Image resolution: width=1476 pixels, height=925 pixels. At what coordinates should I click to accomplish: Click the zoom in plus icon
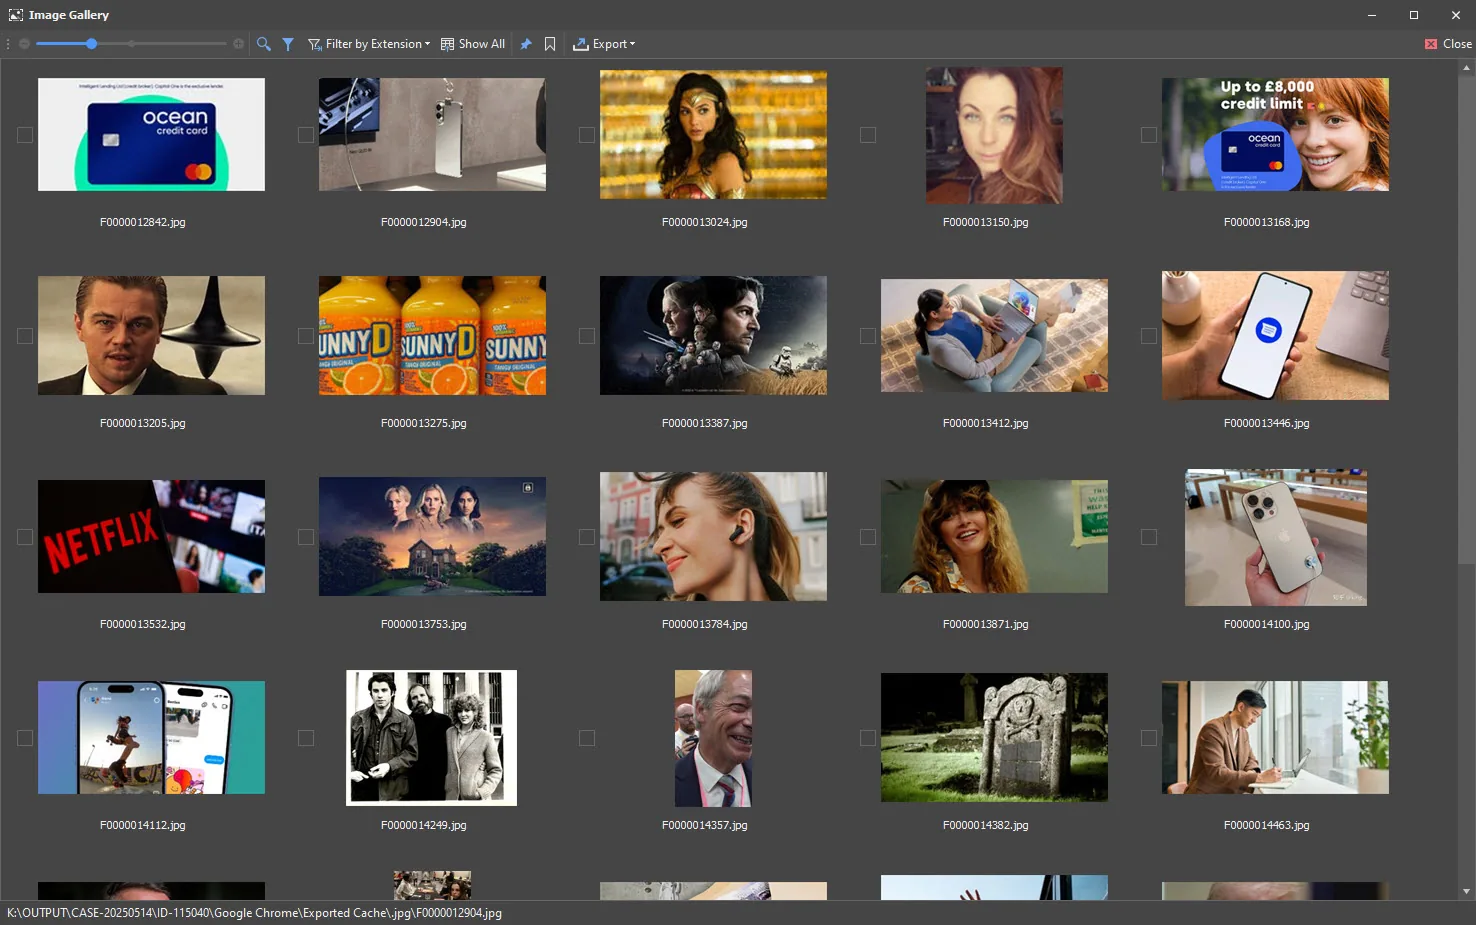point(238,44)
